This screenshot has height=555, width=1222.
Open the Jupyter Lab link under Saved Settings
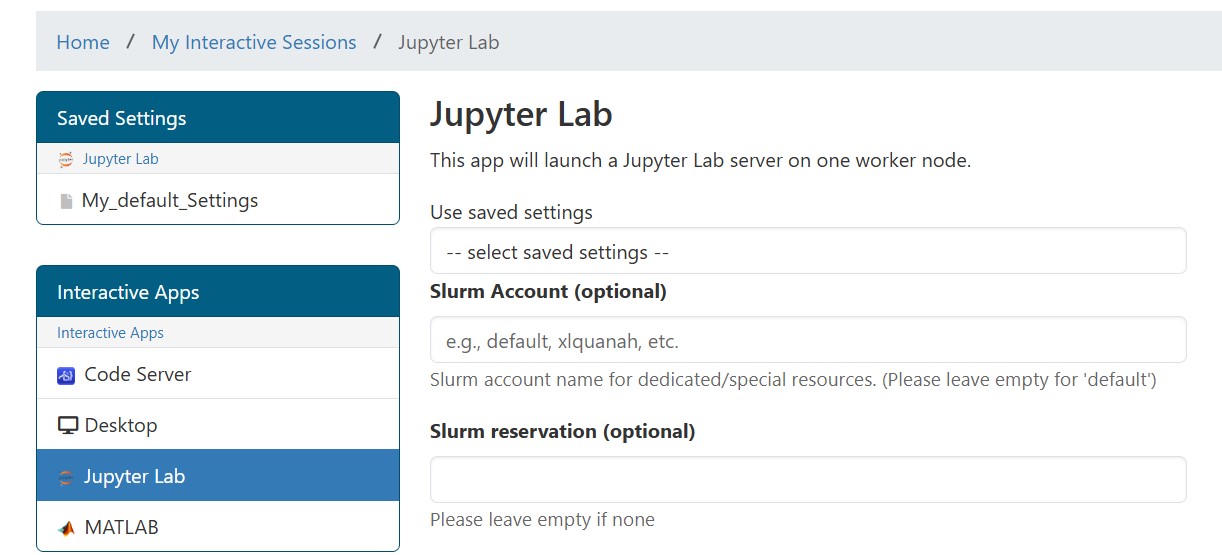click(x=120, y=159)
